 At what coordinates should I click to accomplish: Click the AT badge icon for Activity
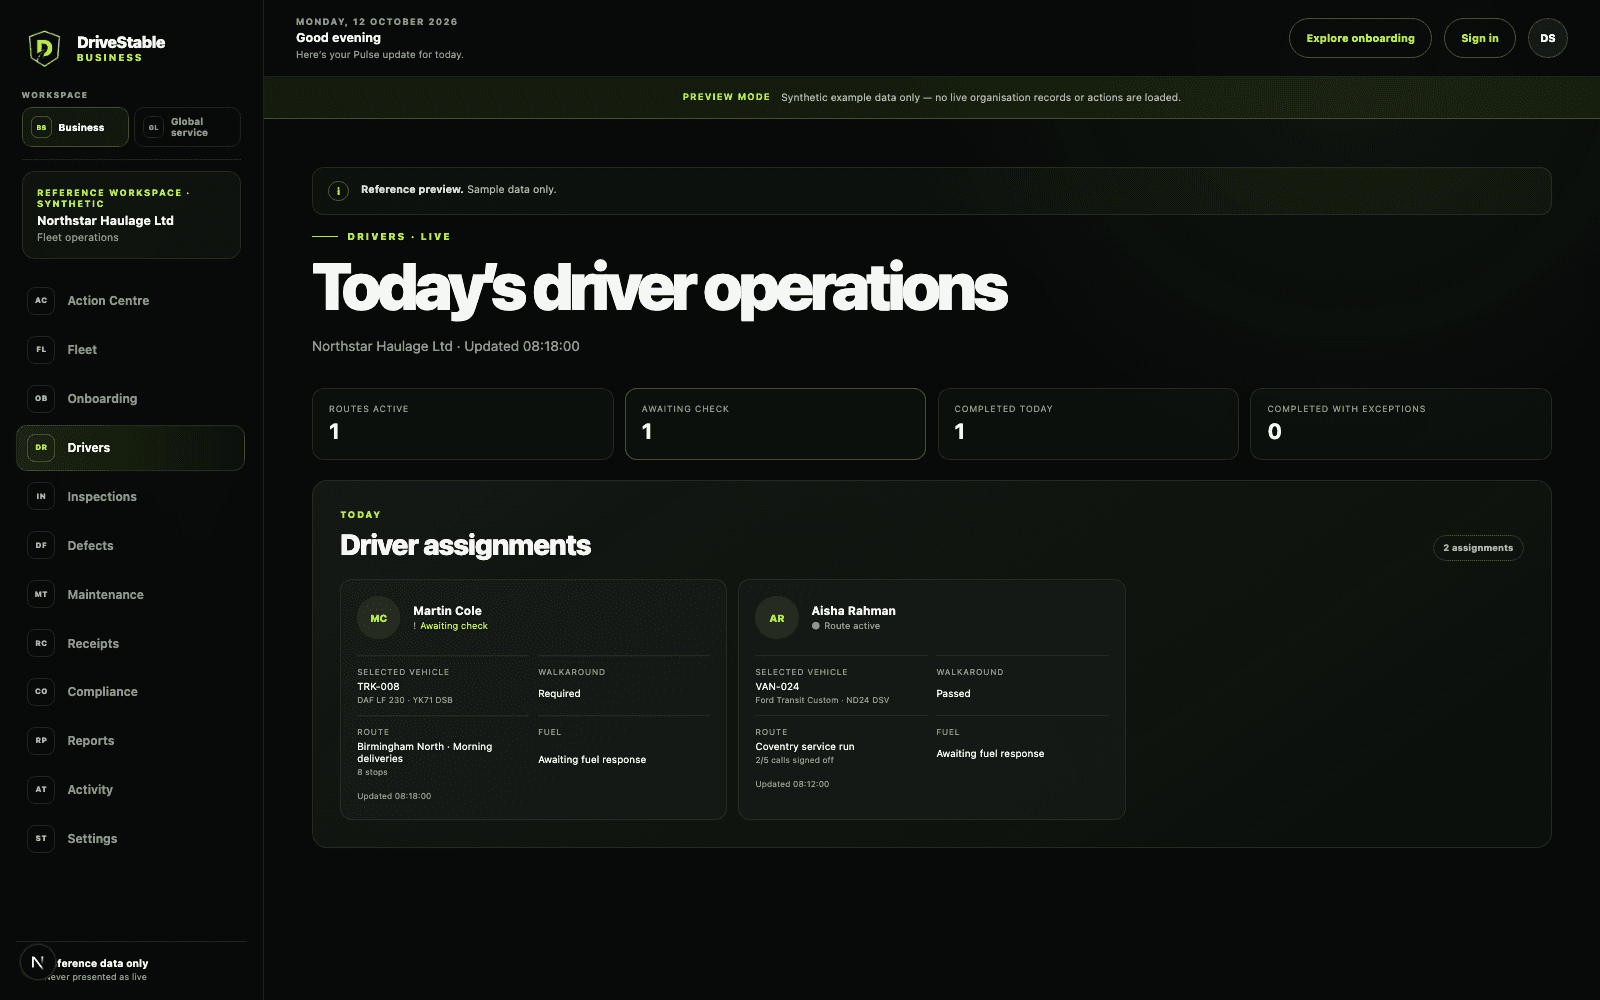[41, 789]
